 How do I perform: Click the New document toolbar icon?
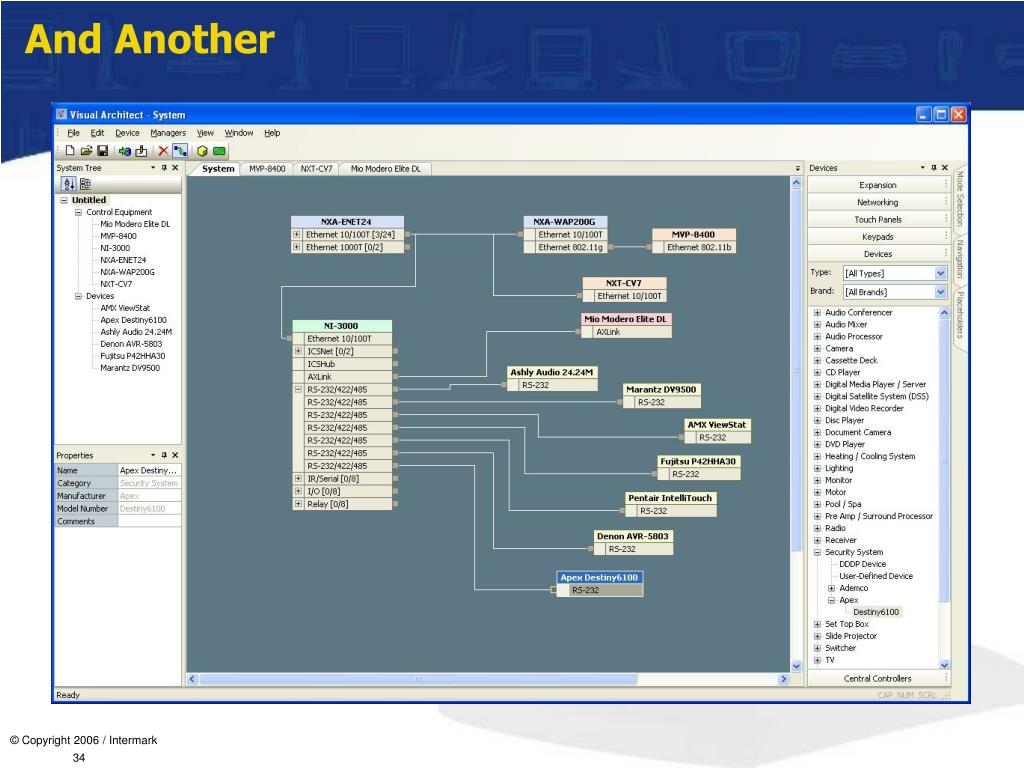[70, 151]
